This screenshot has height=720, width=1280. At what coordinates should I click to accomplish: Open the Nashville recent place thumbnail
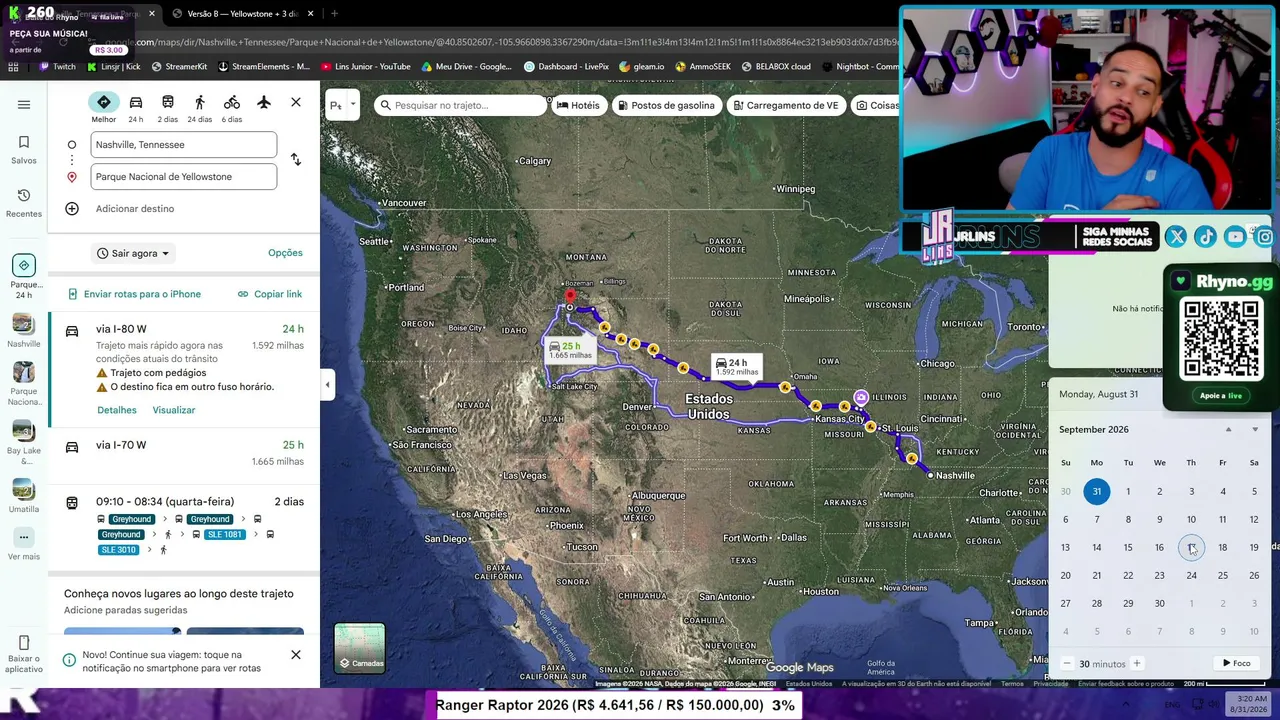point(24,331)
